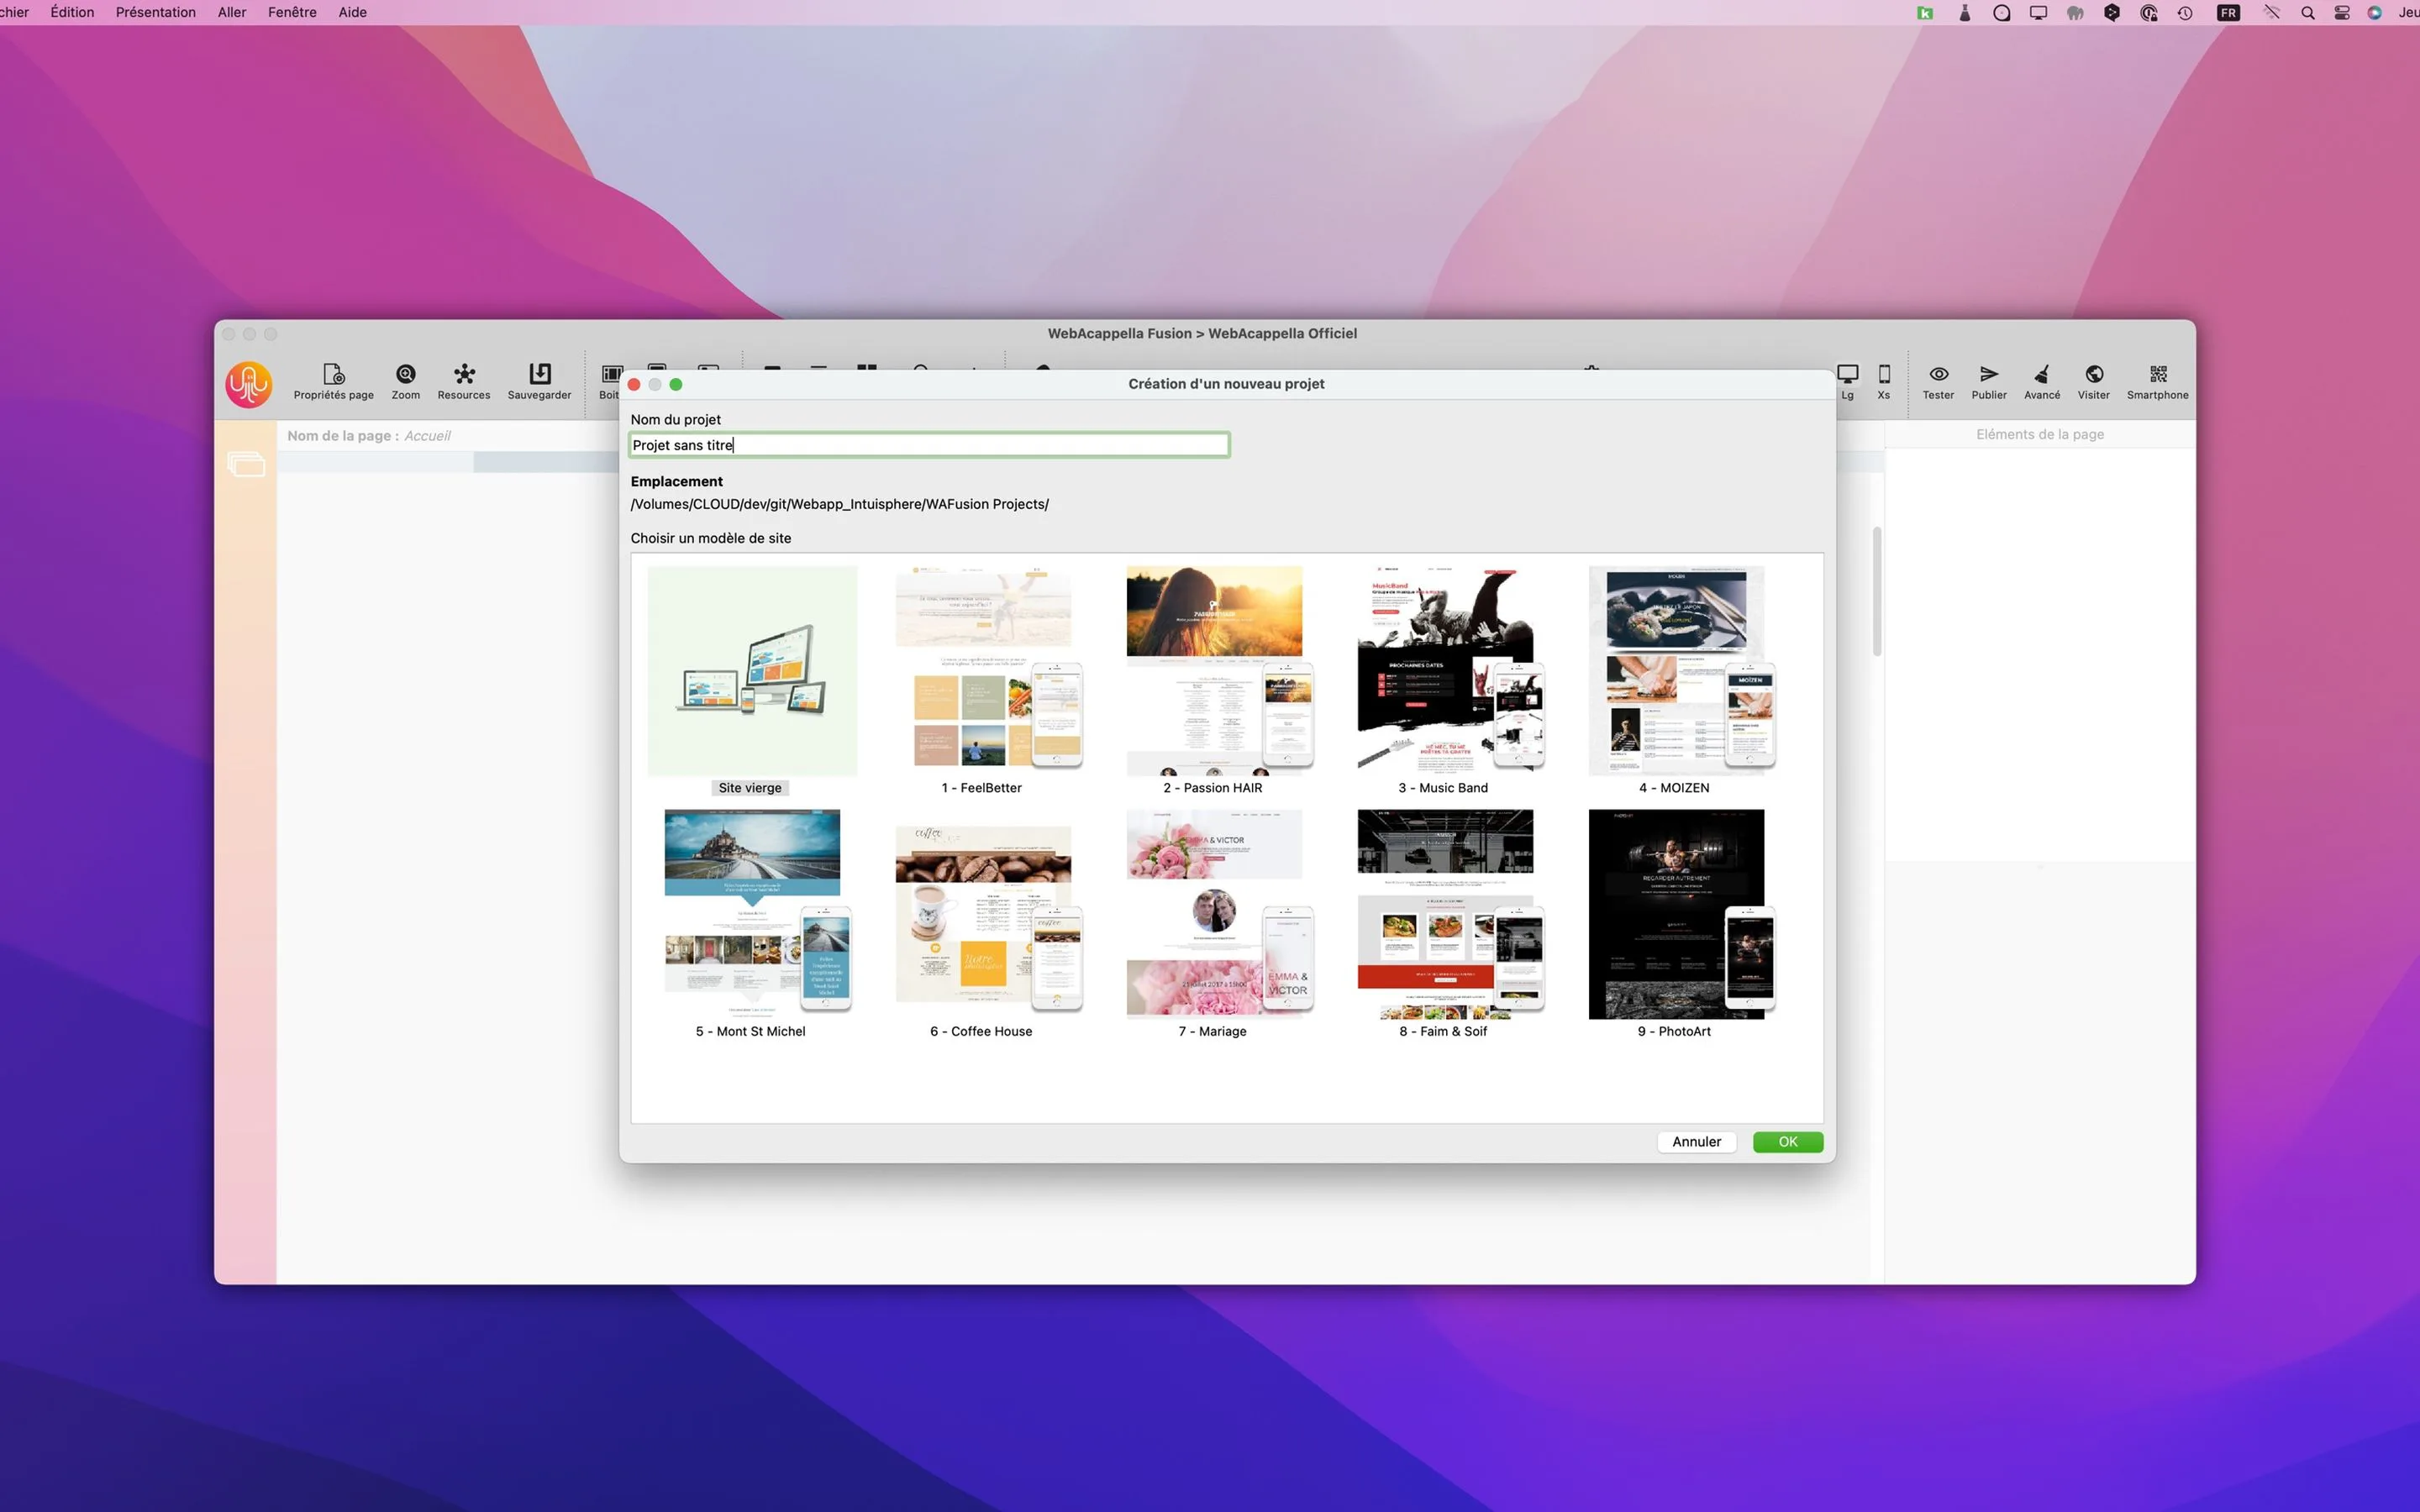The width and height of the screenshot is (2420, 1512).
Task: Select the Site vierge template
Action: tap(751, 681)
